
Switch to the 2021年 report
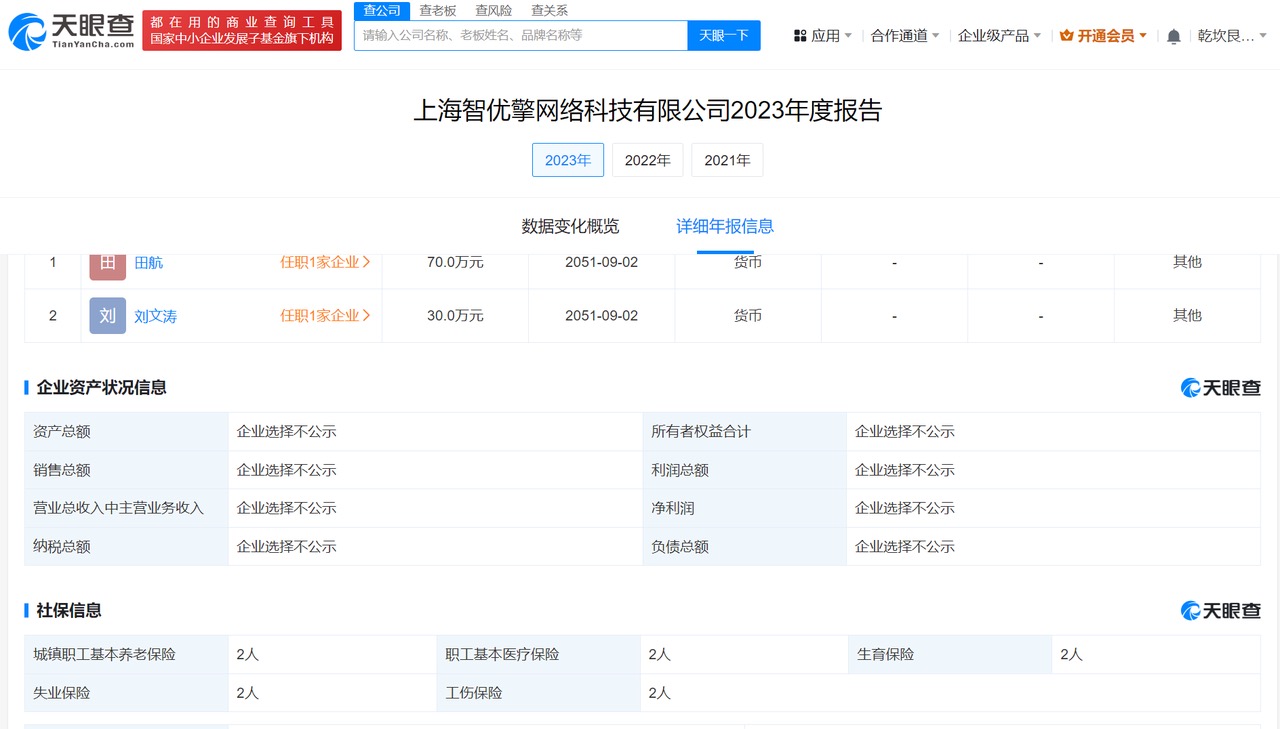[x=727, y=160]
